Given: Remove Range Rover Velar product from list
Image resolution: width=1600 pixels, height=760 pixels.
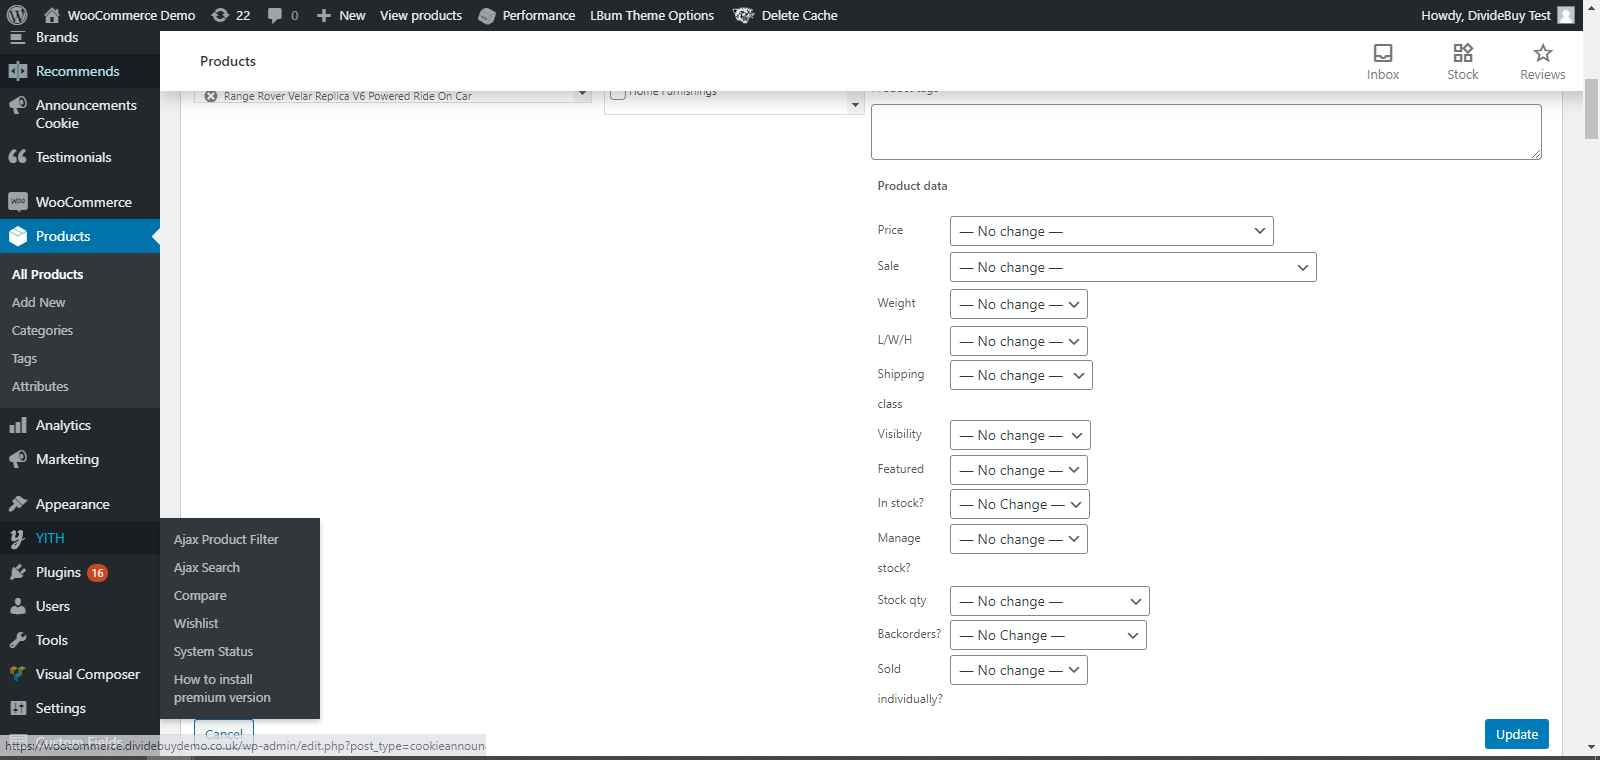Looking at the screenshot, I should click(211, 97).
